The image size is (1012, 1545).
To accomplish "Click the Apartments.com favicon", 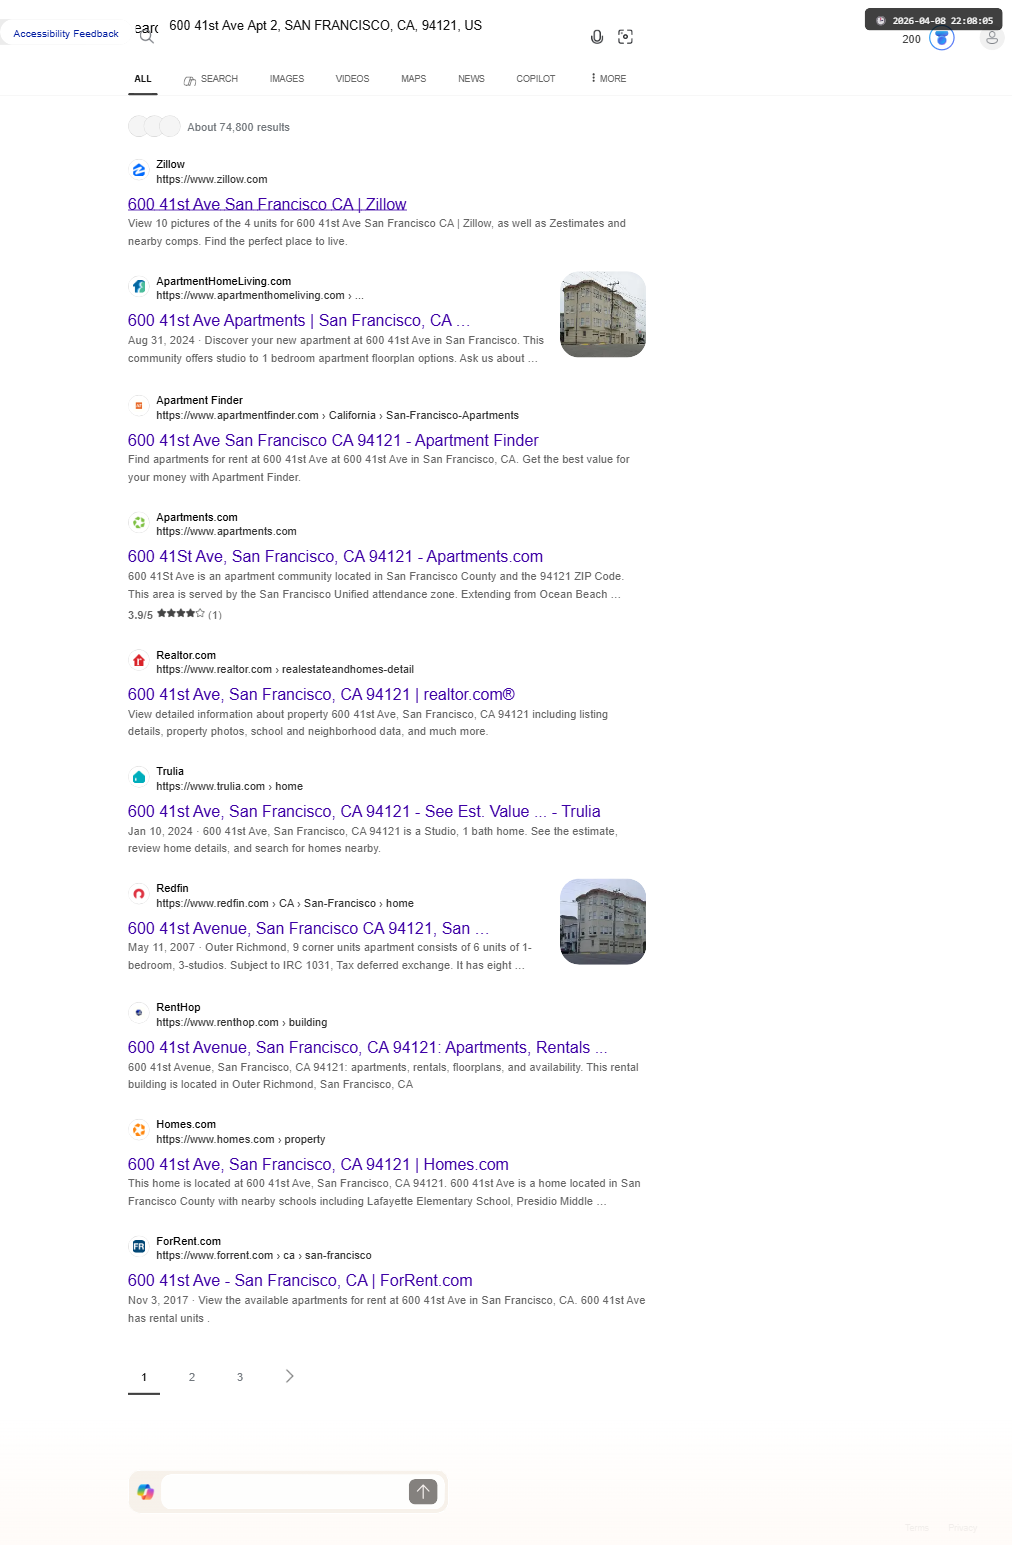I will point(139,523).
